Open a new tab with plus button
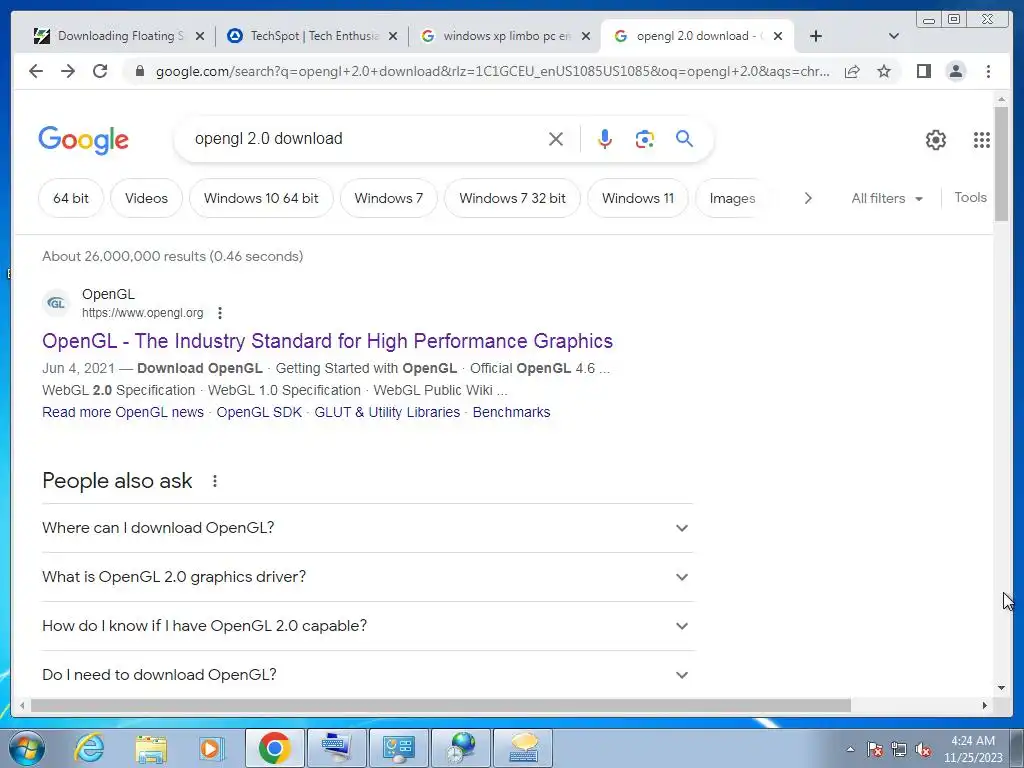This screenshot has width=1024, height=768. point(816,37)
